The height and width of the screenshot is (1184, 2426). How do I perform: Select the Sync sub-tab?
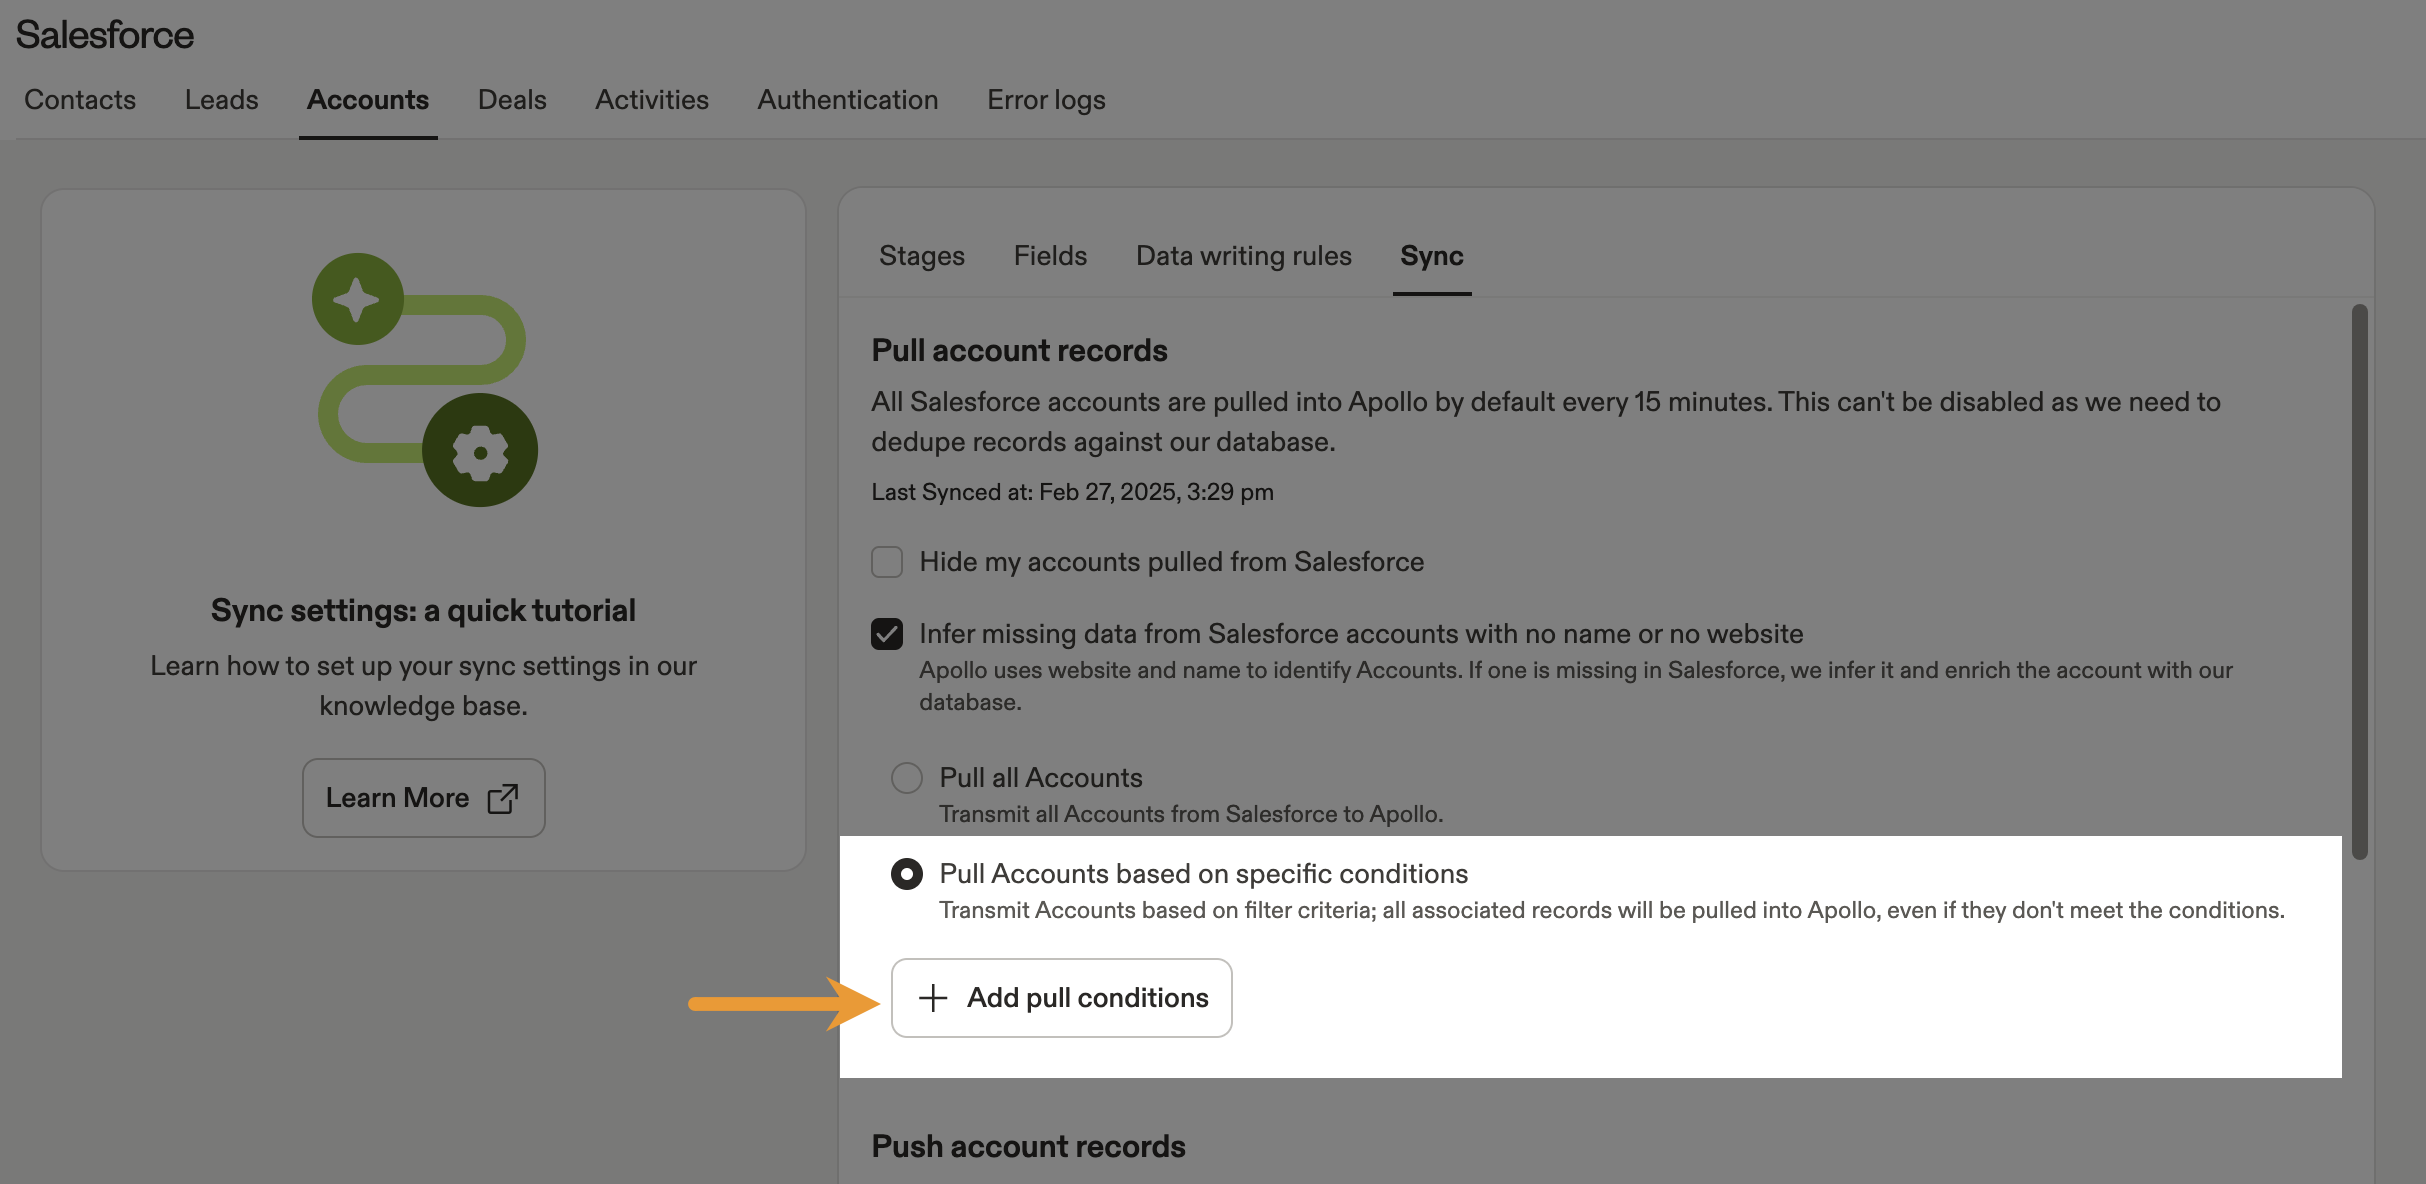pos(1432,256)
